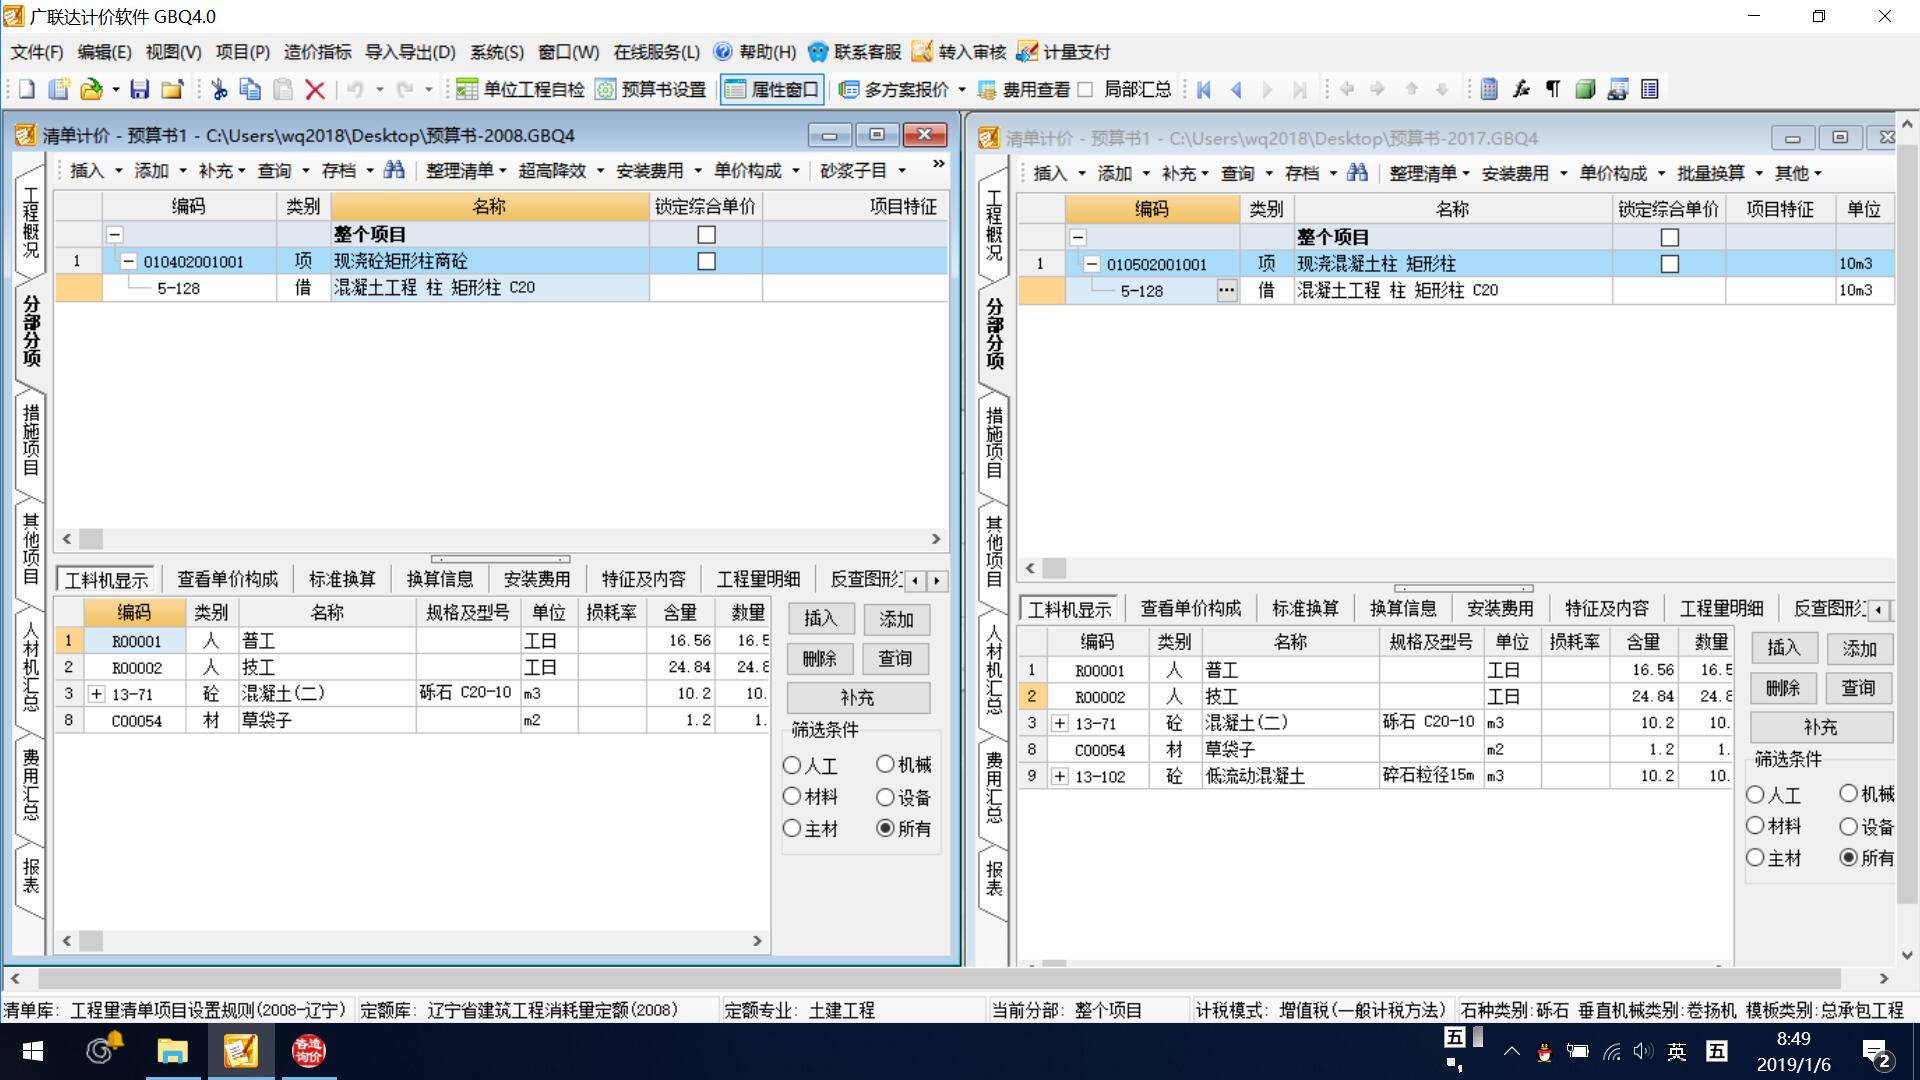Switch to 特征及内容 tab in right window

point(1607,609)
